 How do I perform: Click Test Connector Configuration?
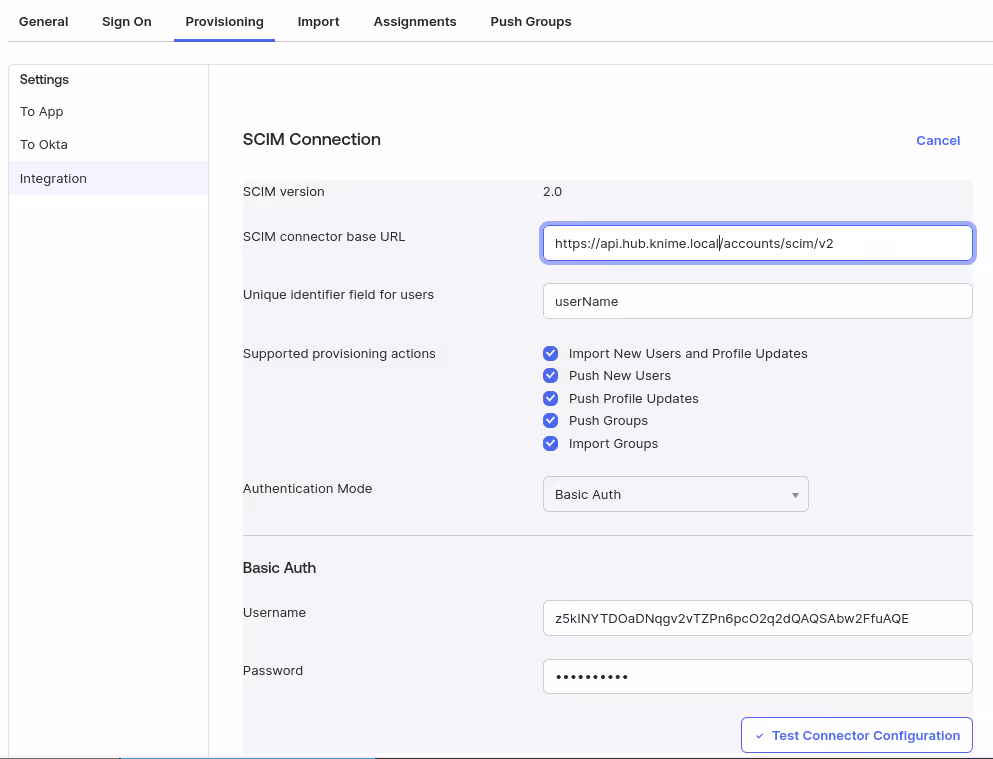856,734
